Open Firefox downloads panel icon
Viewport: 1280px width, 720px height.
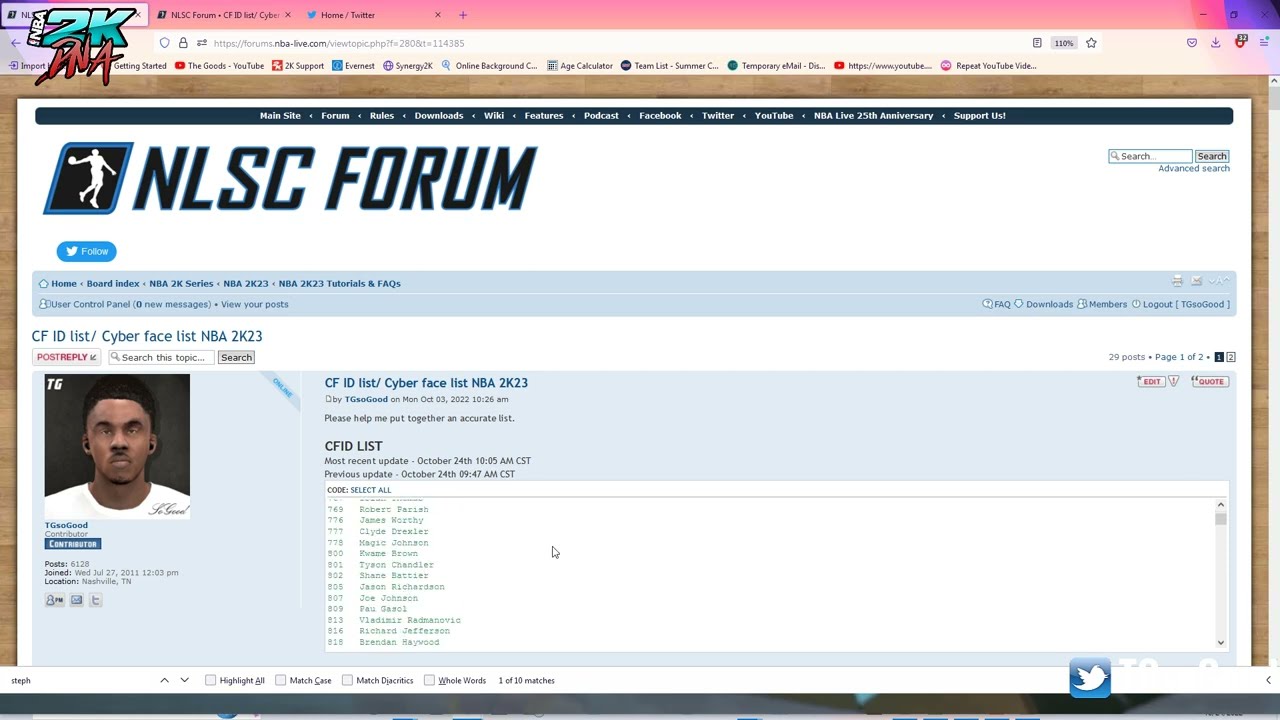[x=1215, y=43]
